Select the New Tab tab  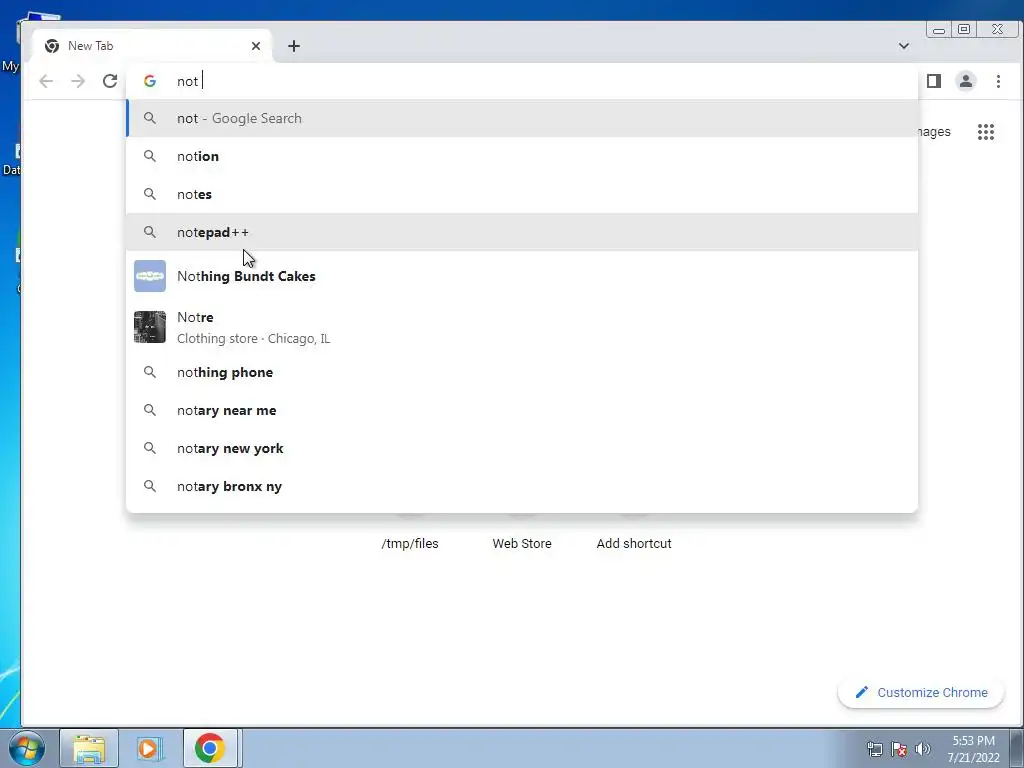pyautogui.click(x=152, y=46)
